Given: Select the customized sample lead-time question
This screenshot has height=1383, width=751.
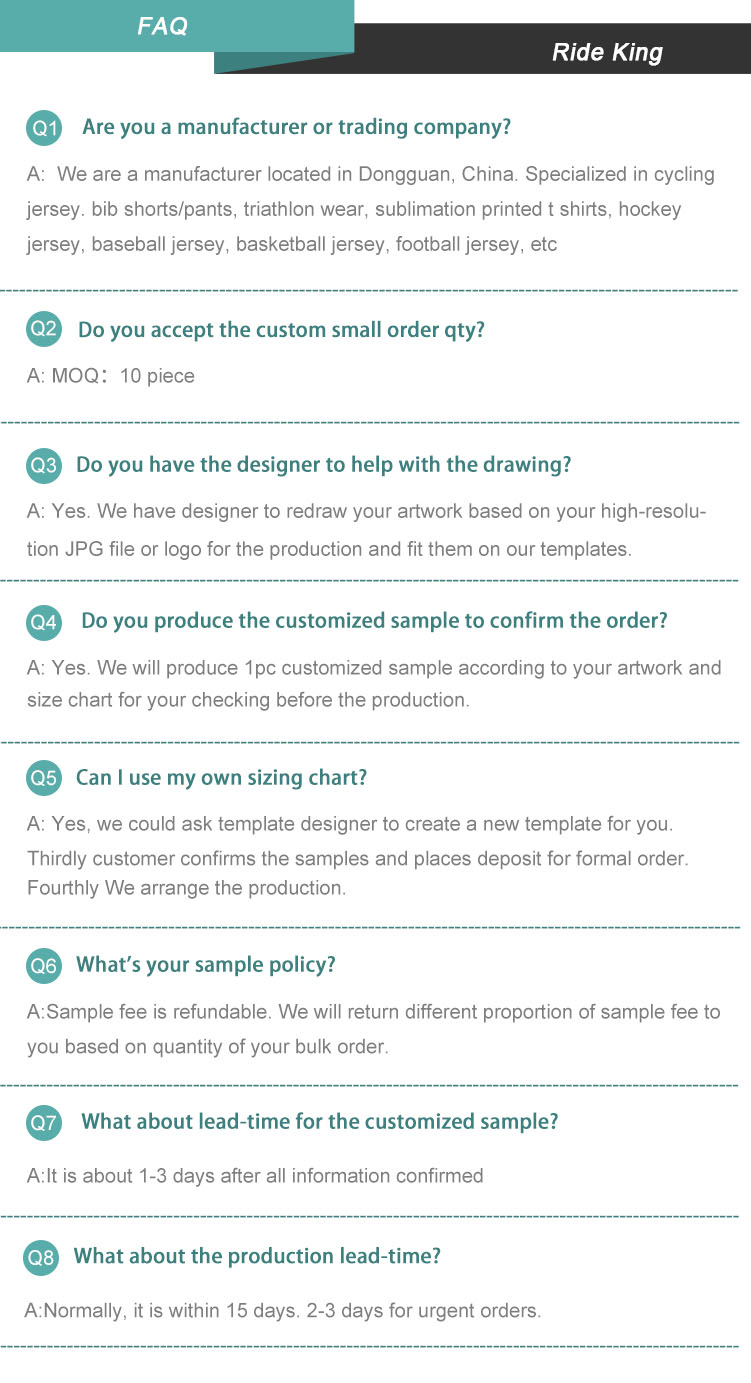Looking at the screenshot, I should [x=319, y=1121].
